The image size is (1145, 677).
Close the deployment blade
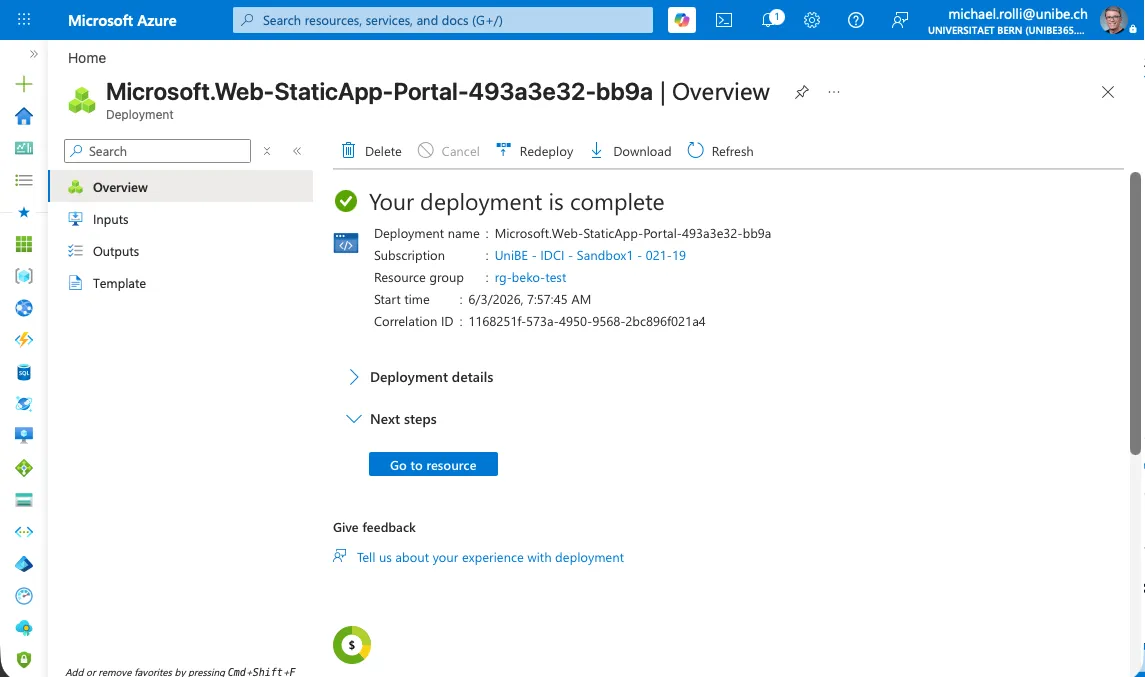[x=1108, y=92]
